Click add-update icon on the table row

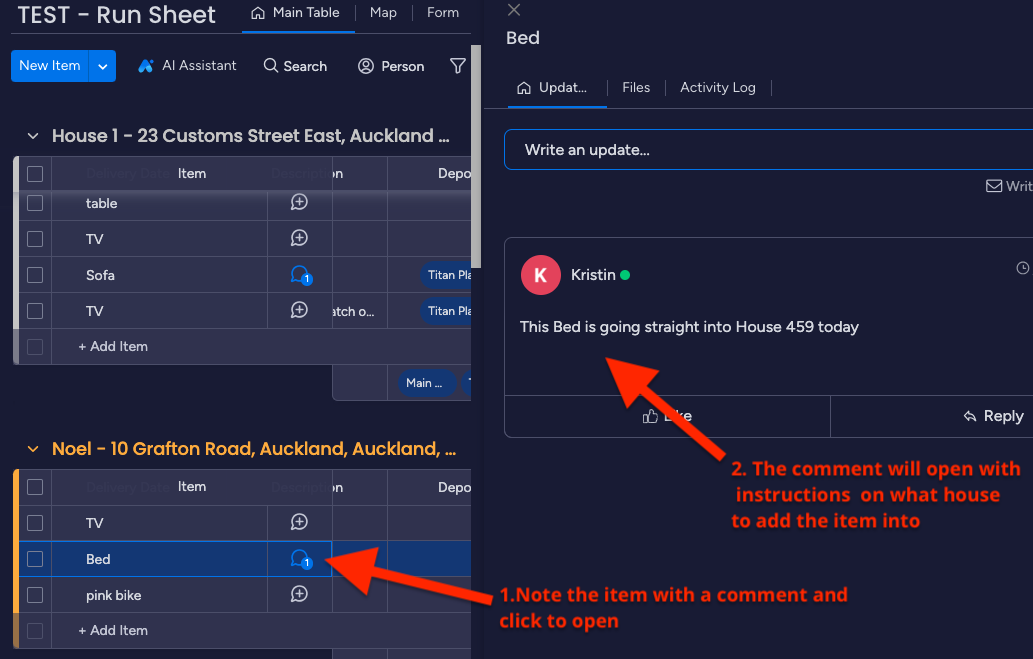coord(299,202)
